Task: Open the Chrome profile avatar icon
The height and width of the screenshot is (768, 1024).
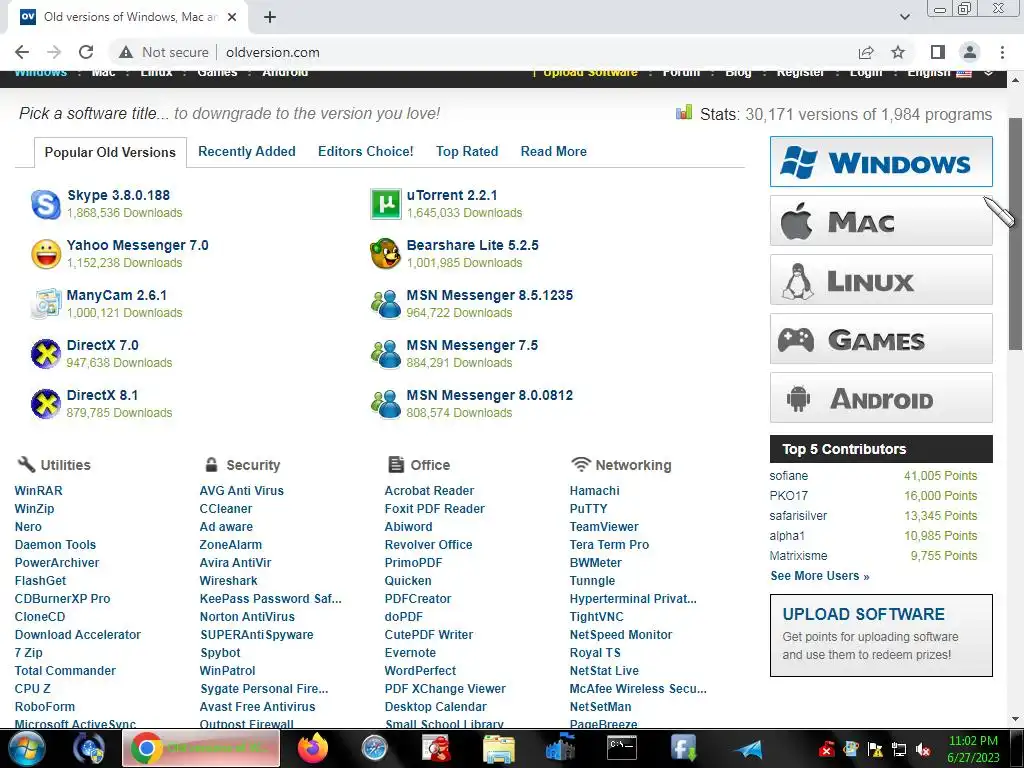Action: 970,52
